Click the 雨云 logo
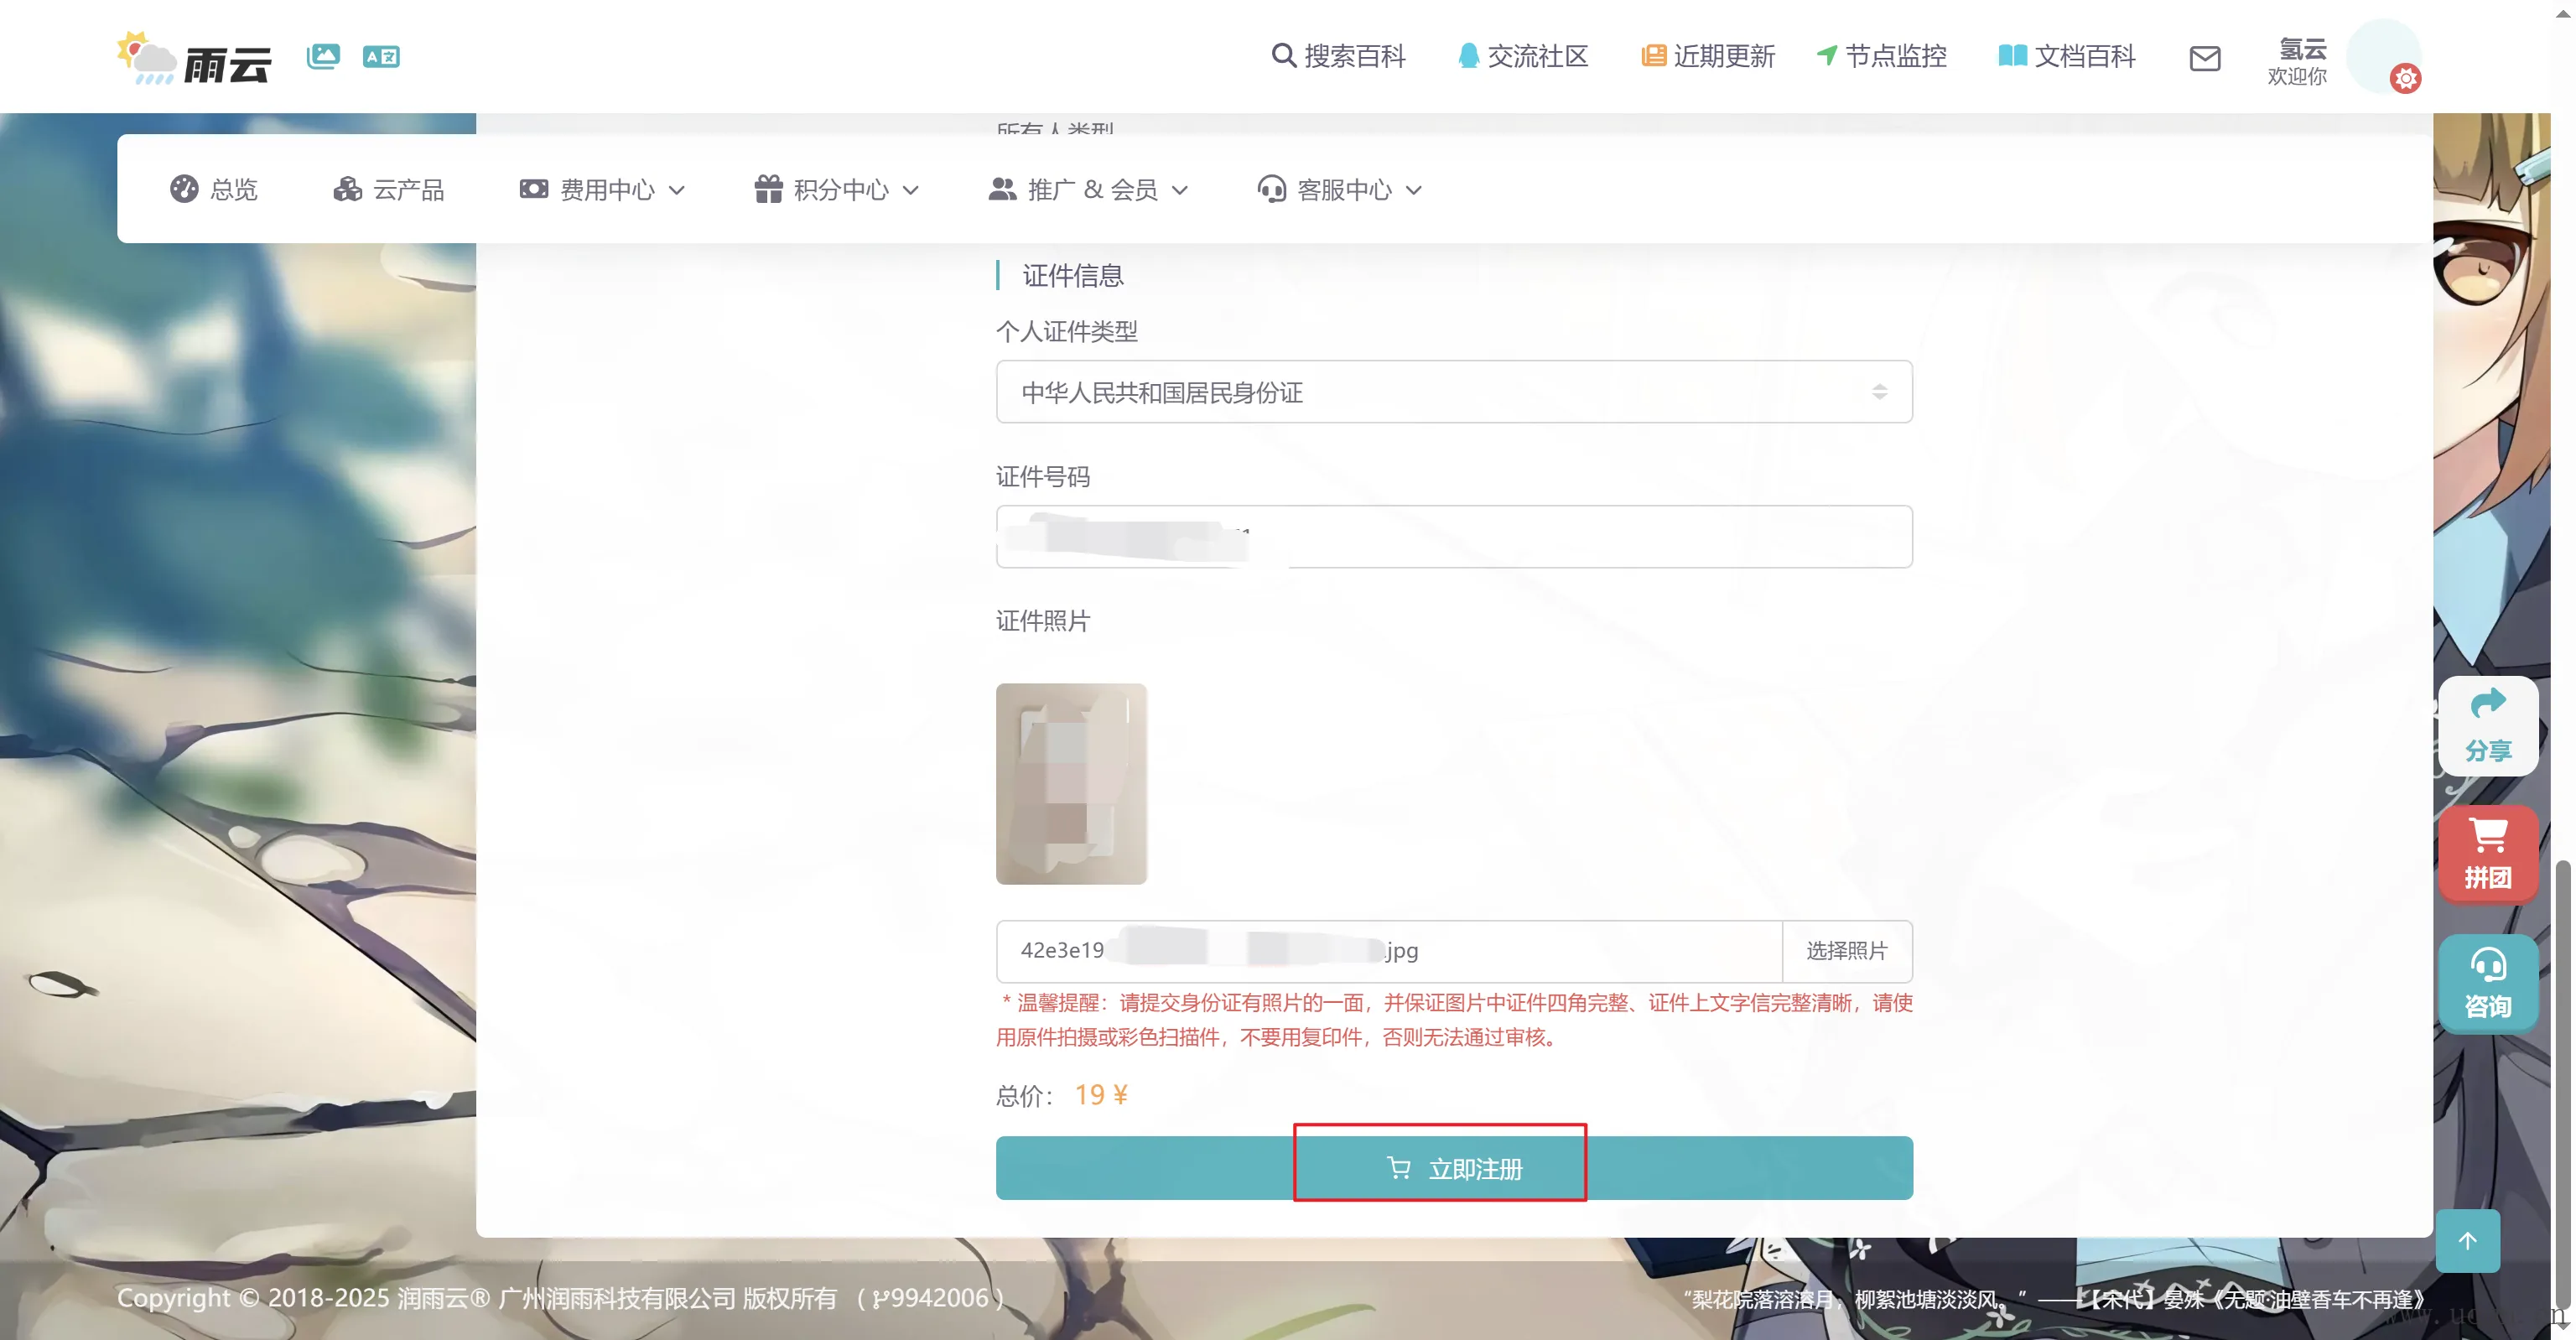This screenshot has width=2576, height=1340. [x=195, y=58]
